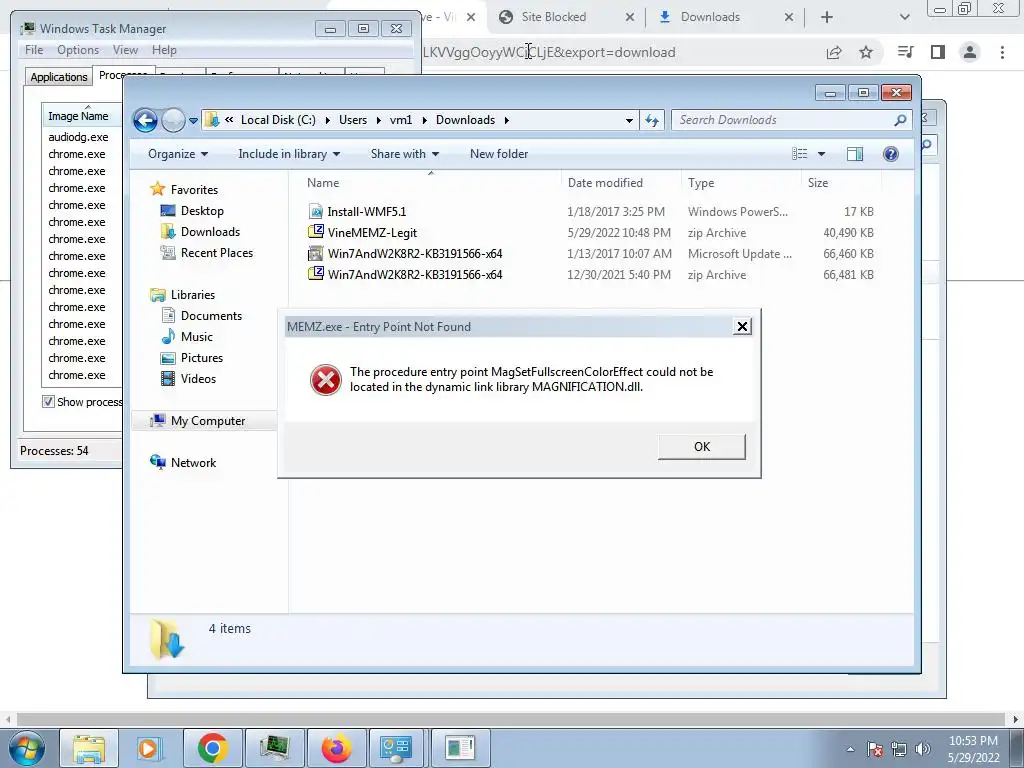Open Videos library
Viewport: 1024px width, 768px height.
point(198,379)
